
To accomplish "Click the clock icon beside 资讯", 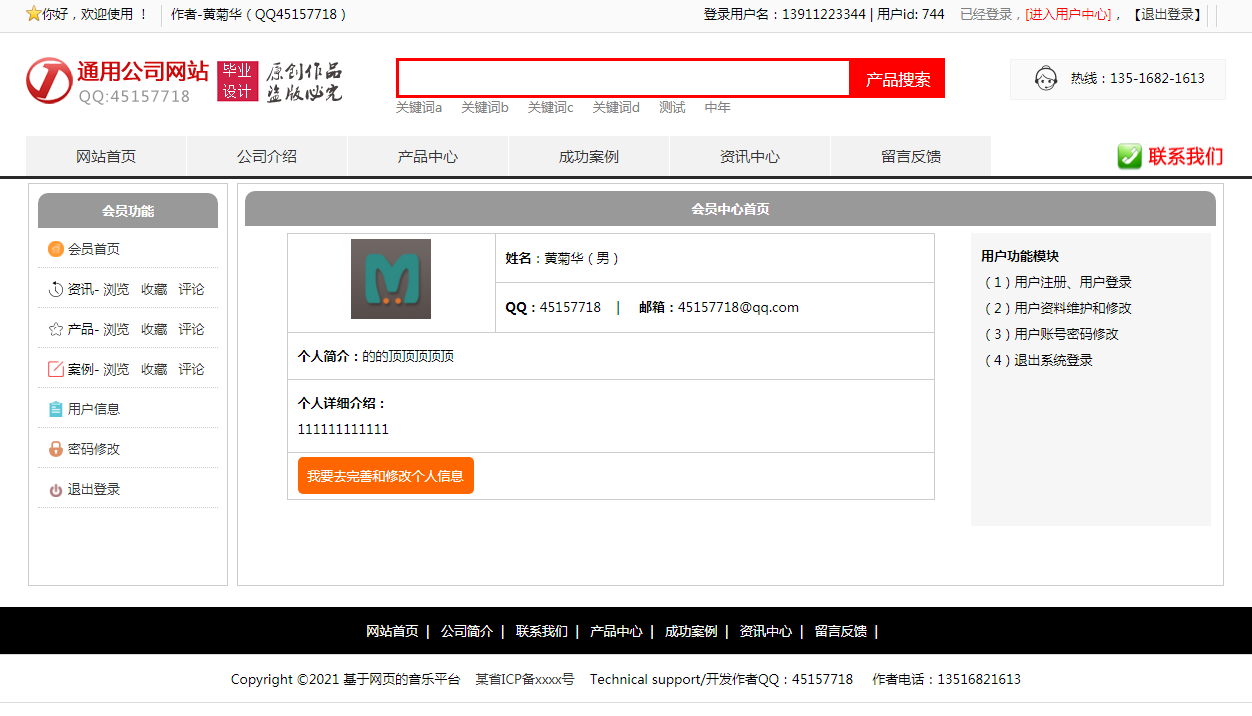I will pyautogui.click(x=56, y=289).
